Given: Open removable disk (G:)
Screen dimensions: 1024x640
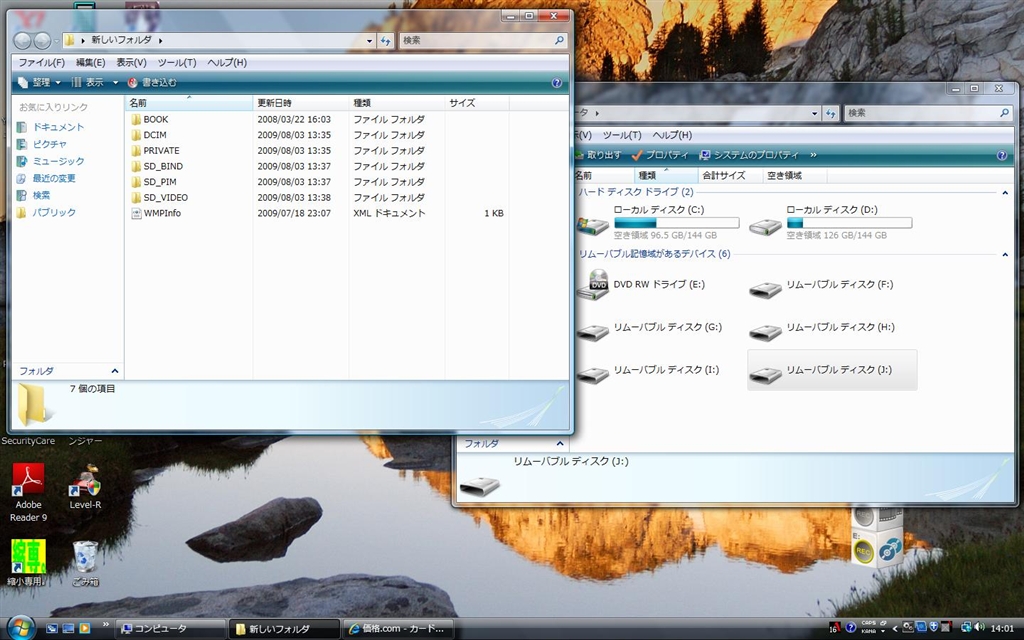Looking at the screenshot, I should tap(666, 328).
